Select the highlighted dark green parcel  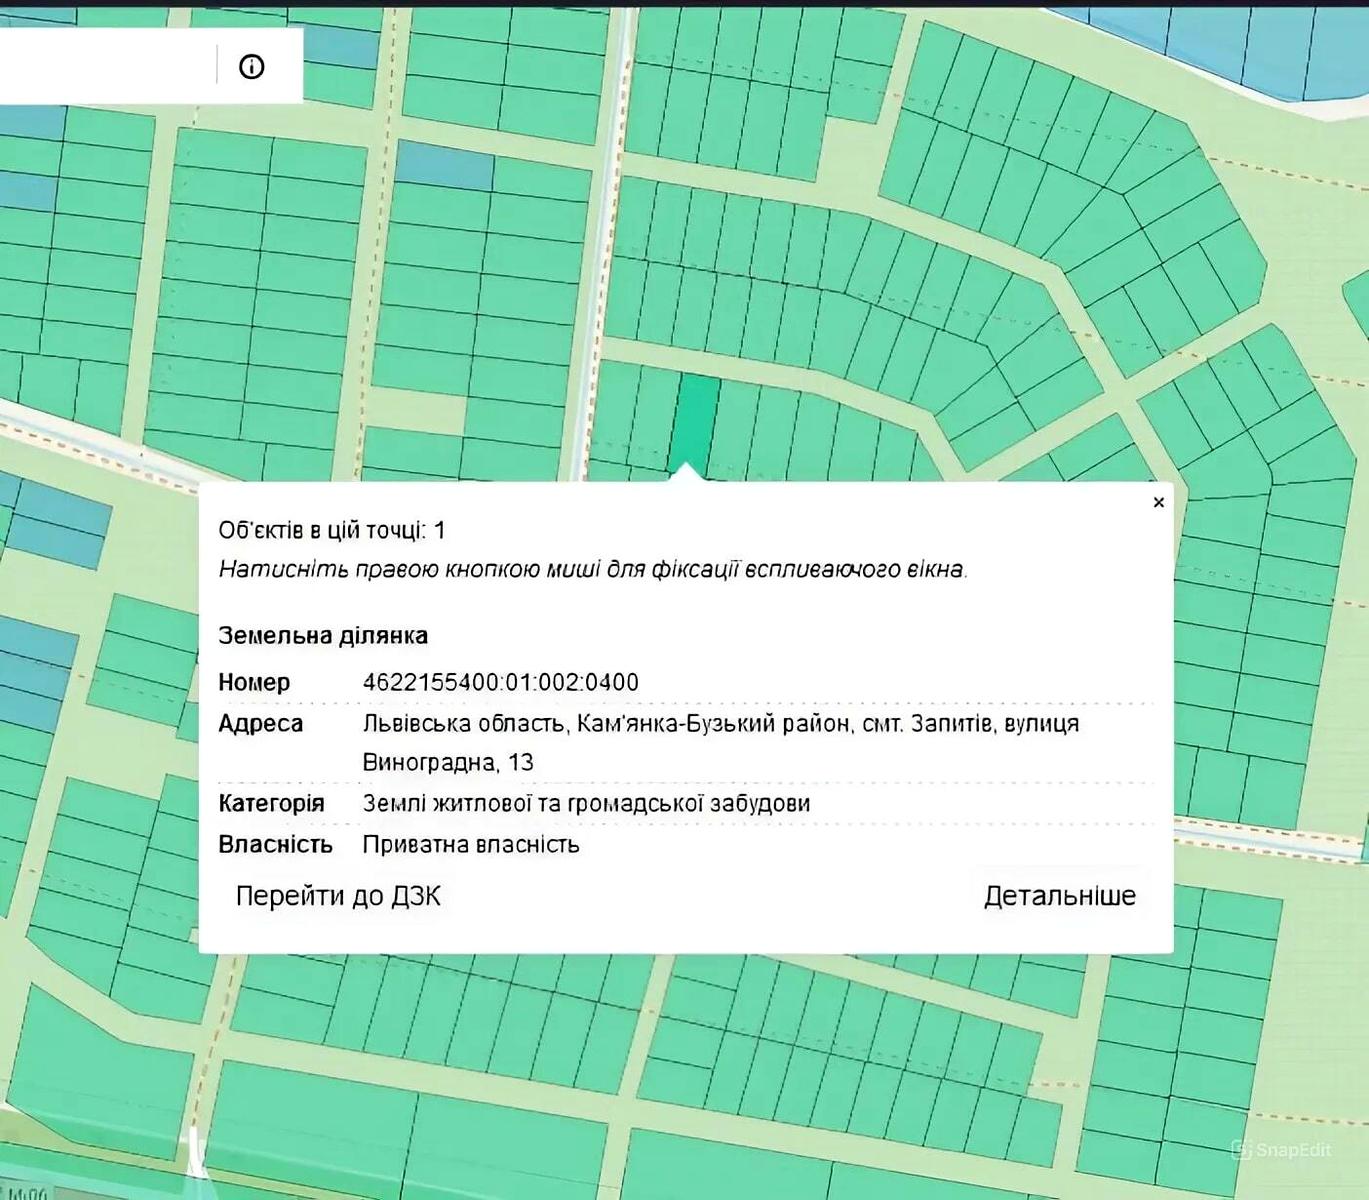[x=695, y=420]
